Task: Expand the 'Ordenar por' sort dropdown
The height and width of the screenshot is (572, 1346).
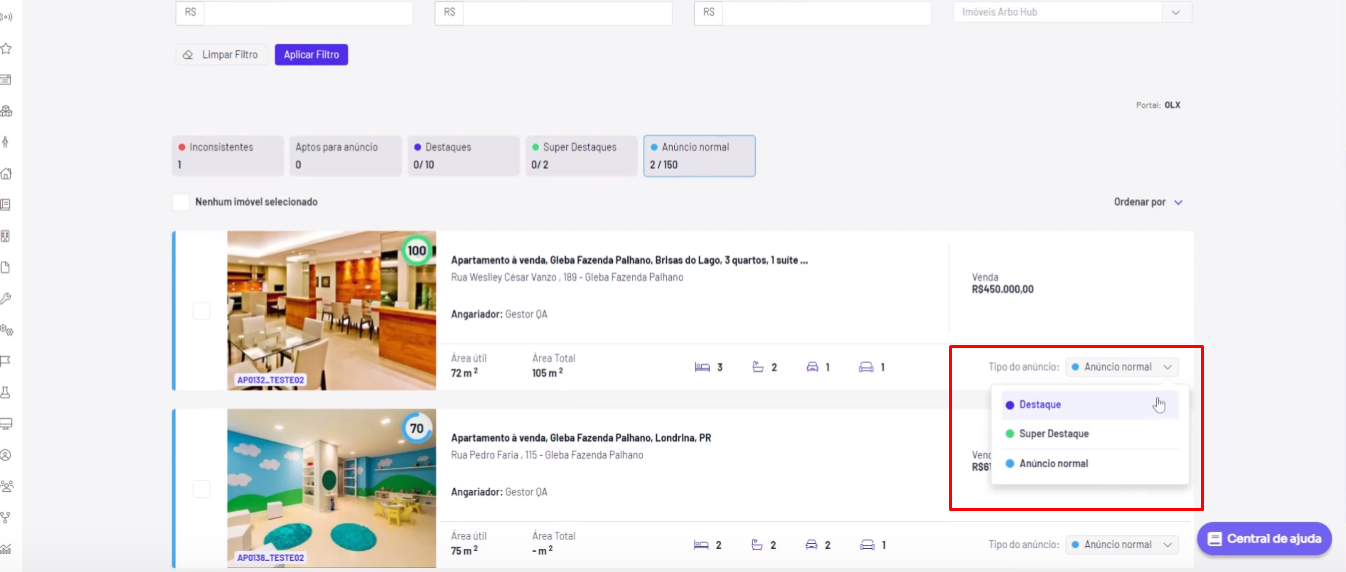Action: 1148,202
